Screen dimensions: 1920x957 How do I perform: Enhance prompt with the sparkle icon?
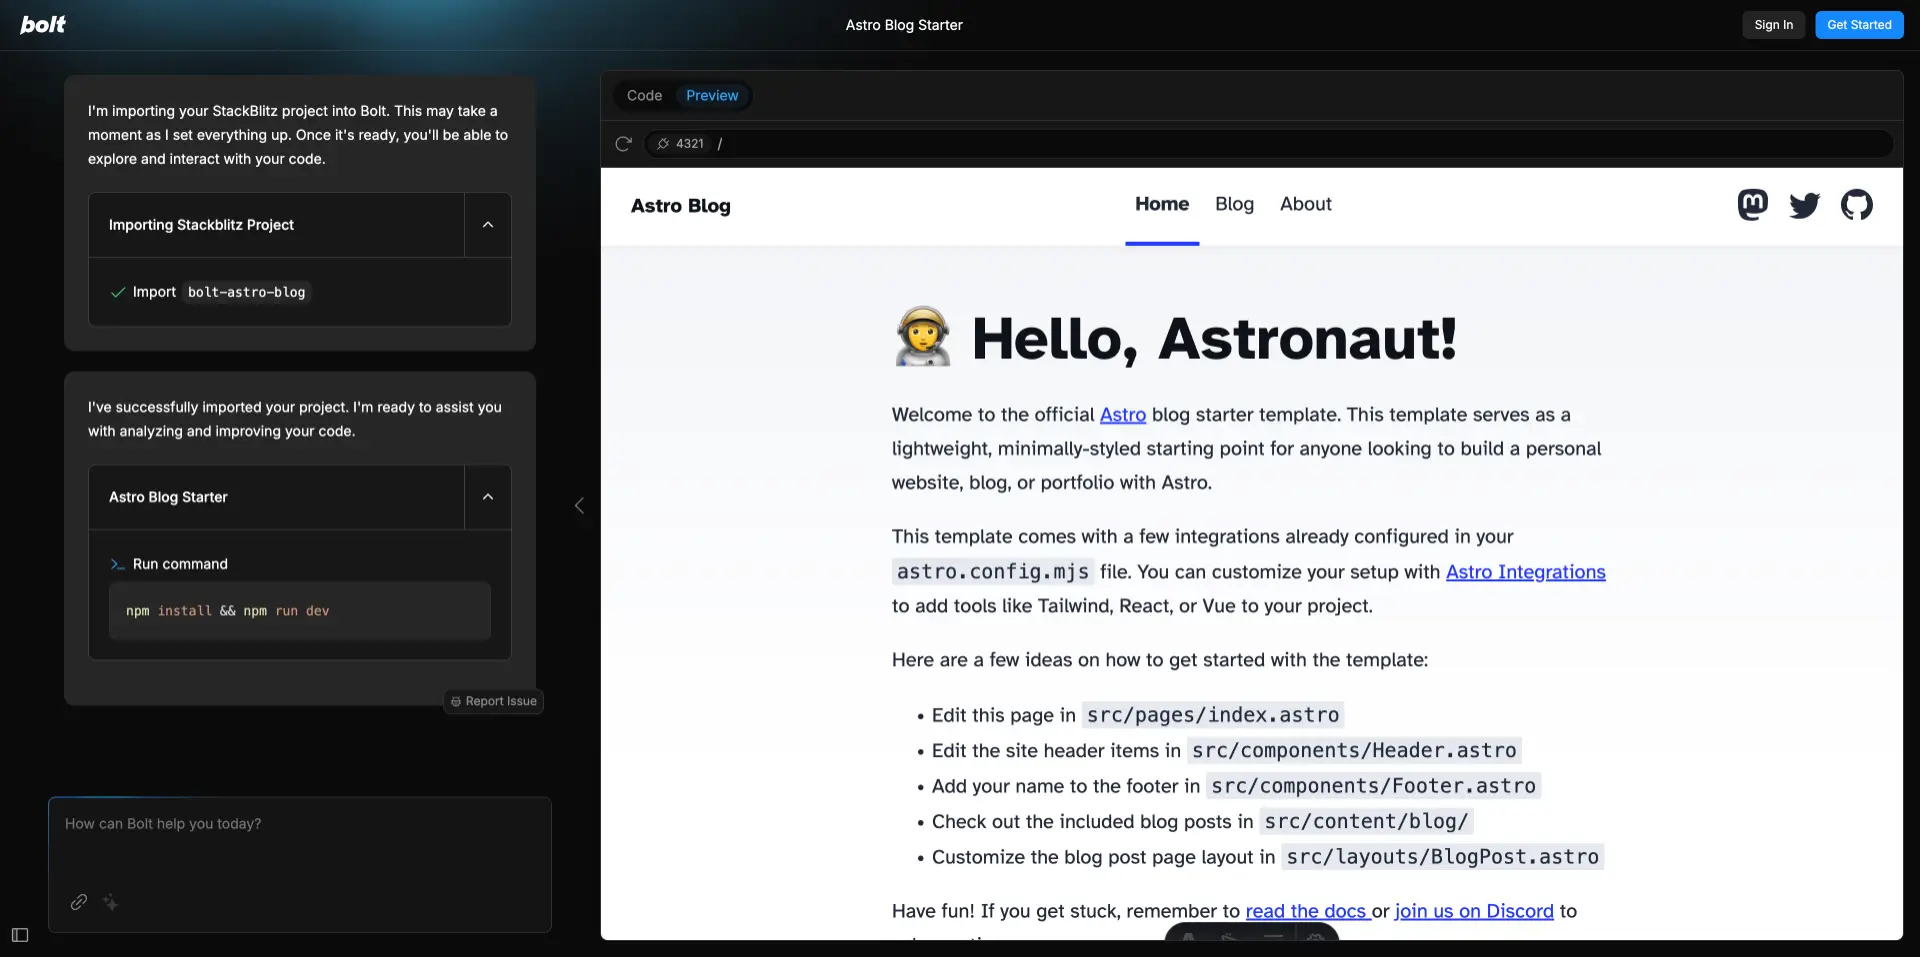click(x=110, y=902)
